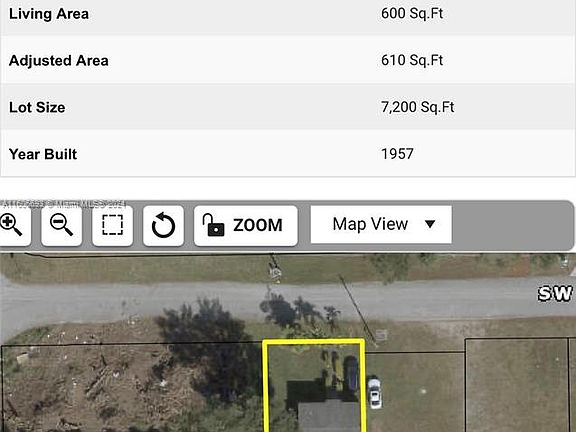Viewport: 576px width, 432px height.
Task: Click the yellow highlighted parcel outline
Action: click(314, 386)
